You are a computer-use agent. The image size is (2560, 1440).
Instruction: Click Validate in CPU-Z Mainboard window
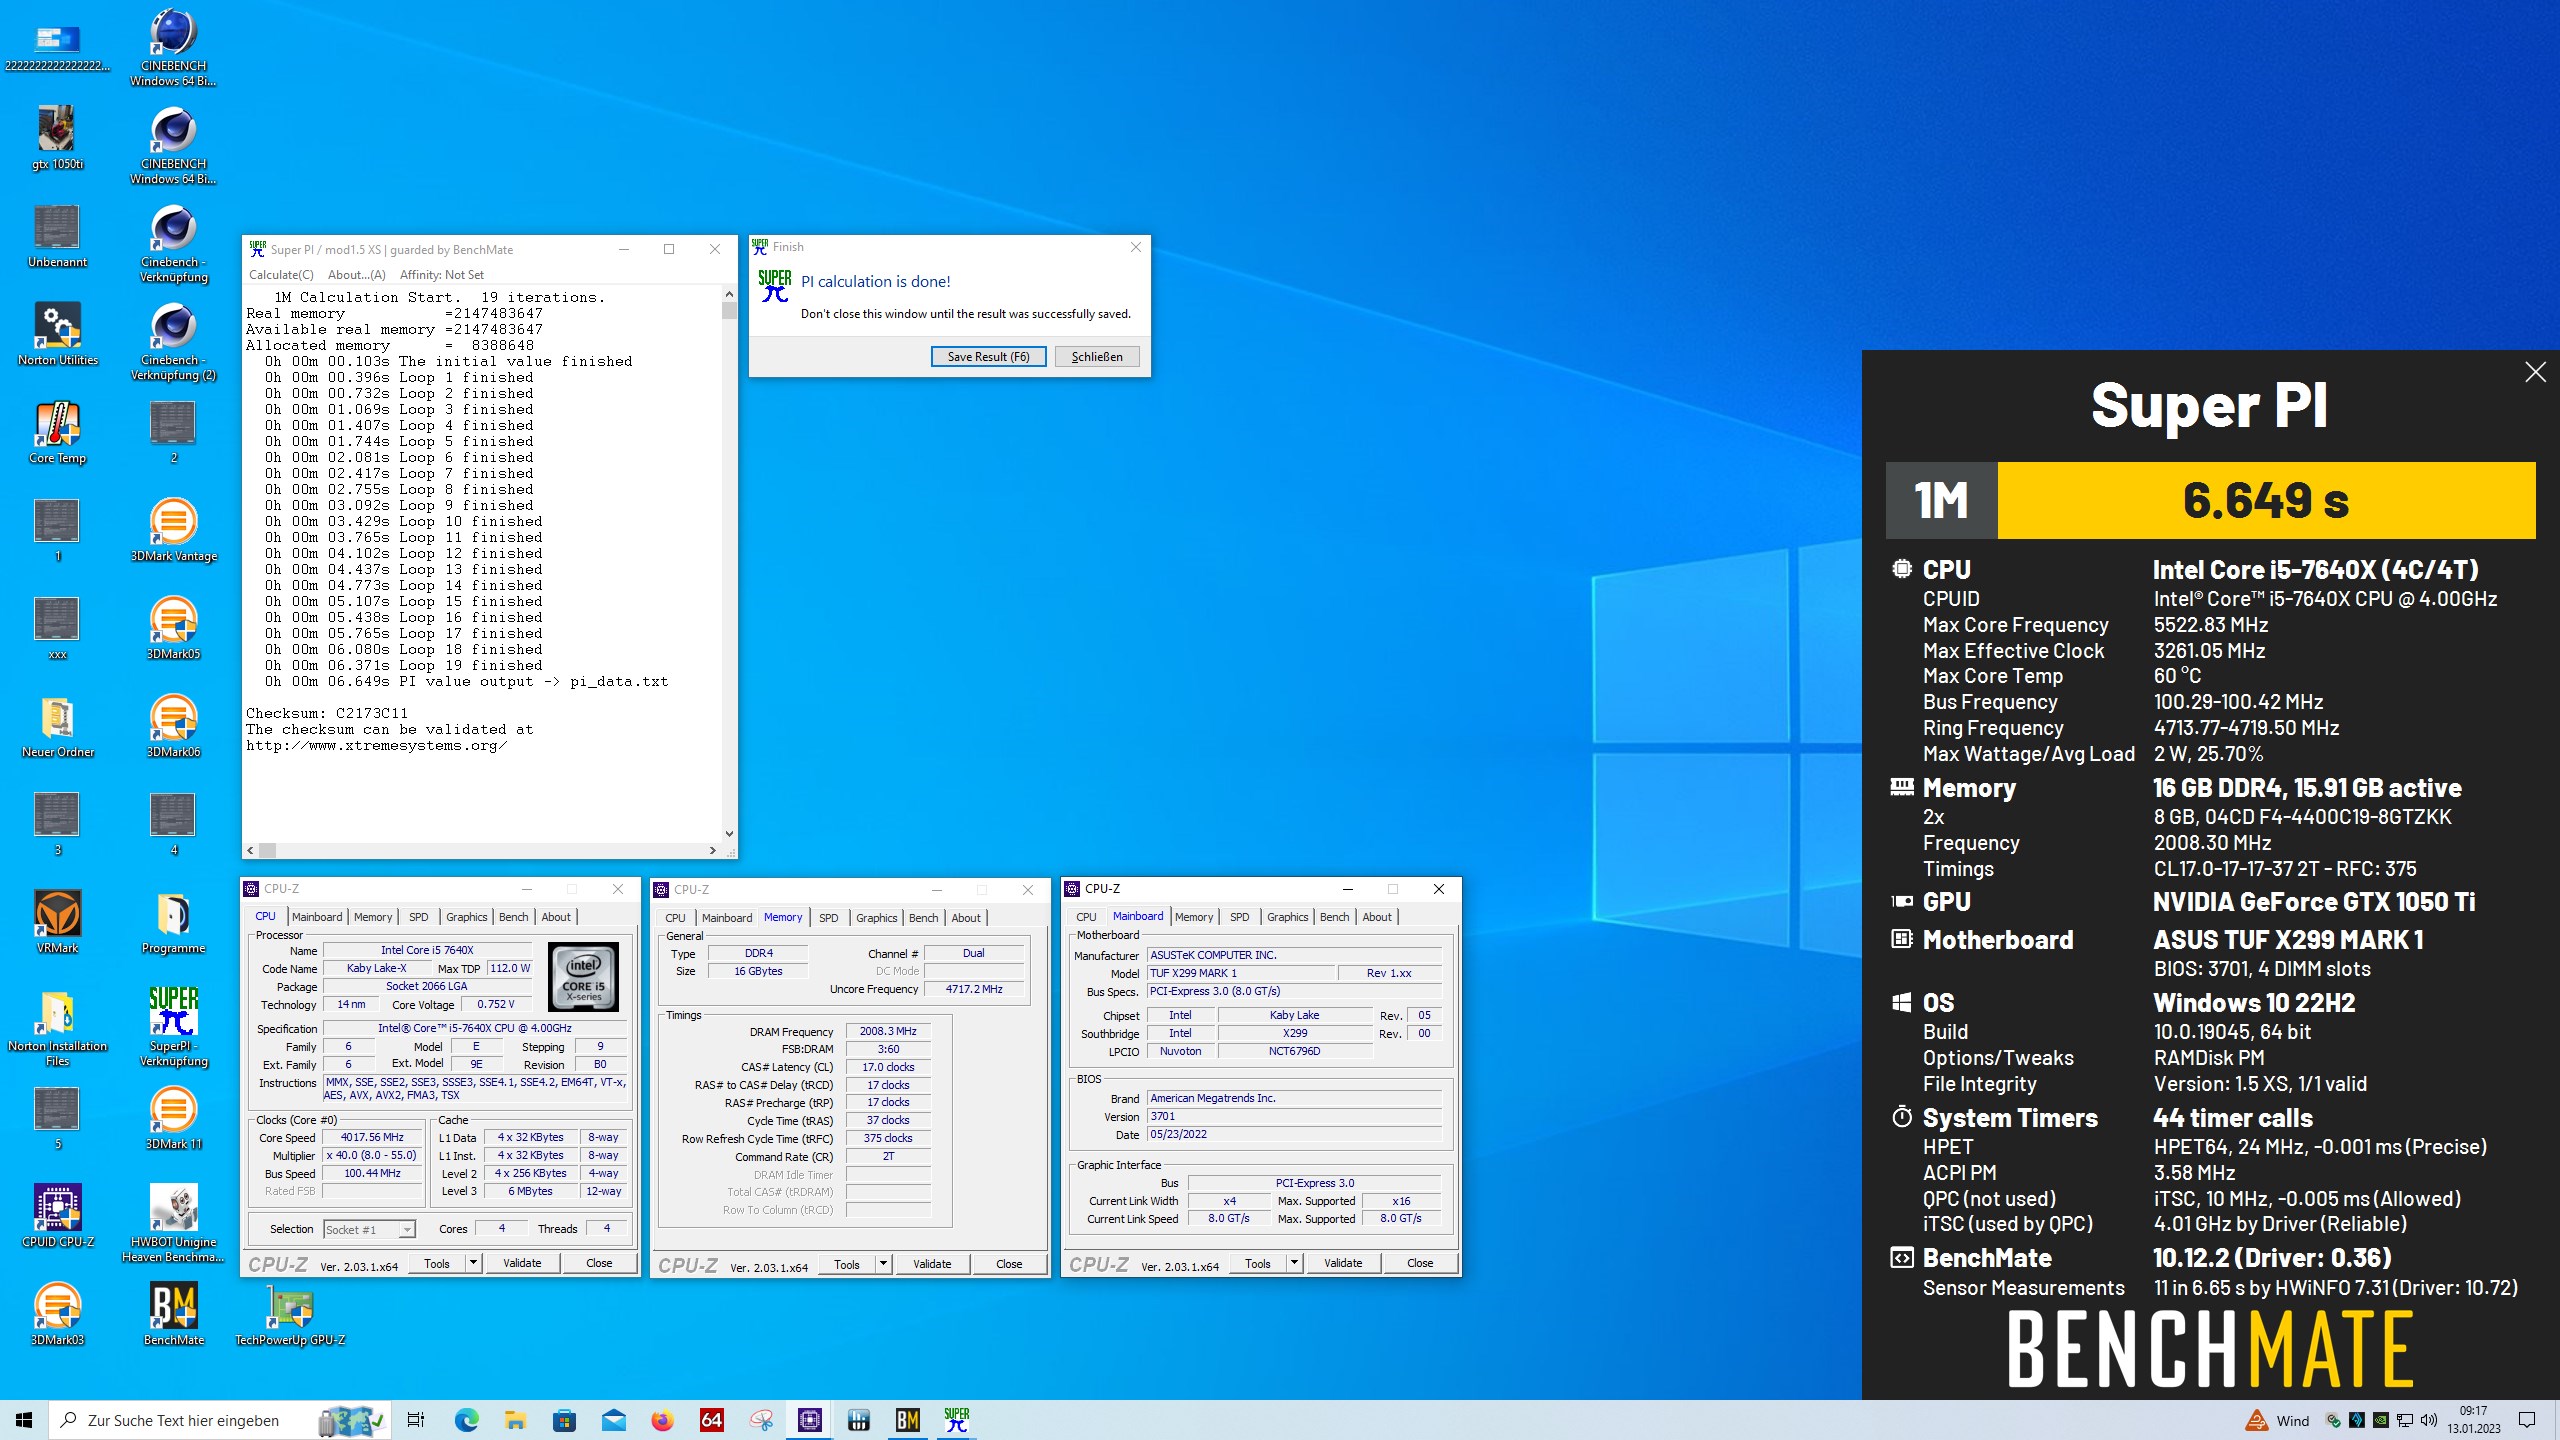(x=1343, y=1263)
